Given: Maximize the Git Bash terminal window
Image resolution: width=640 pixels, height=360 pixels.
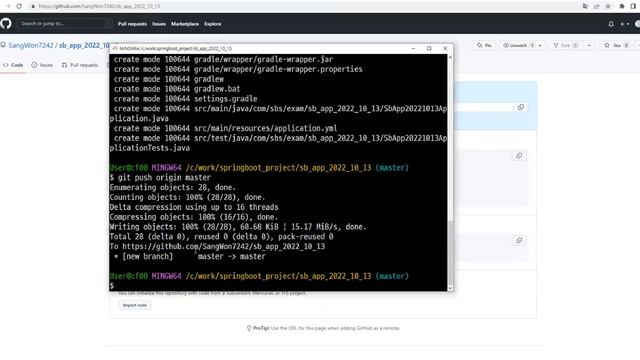Looking at the screenshot, I should coord(429,48).
